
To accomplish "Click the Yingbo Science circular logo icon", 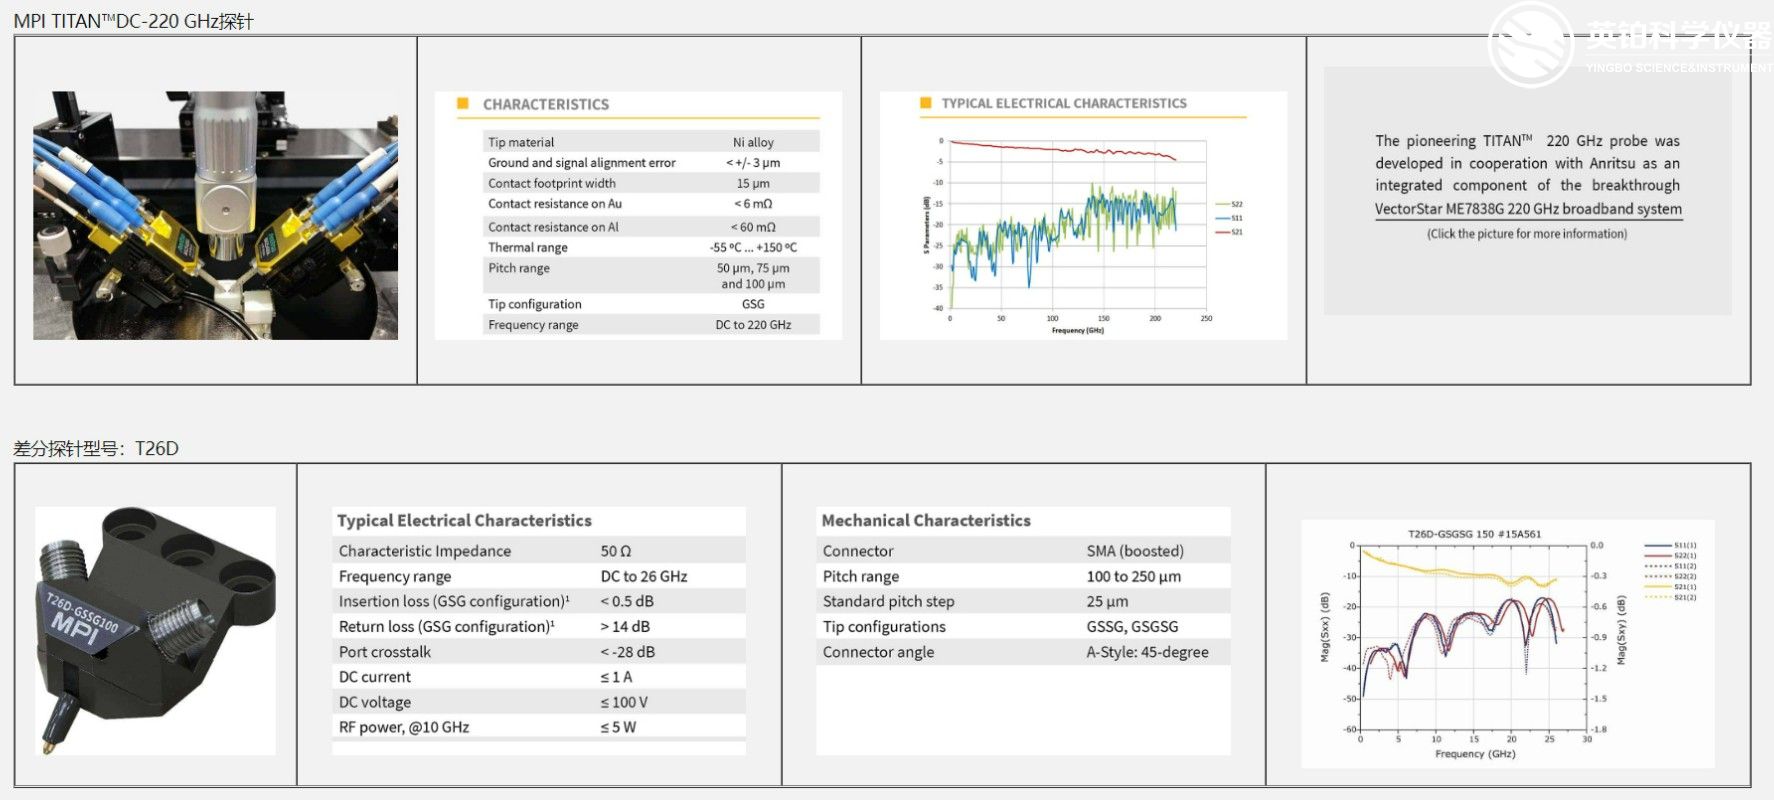I will pos(1530,42).
